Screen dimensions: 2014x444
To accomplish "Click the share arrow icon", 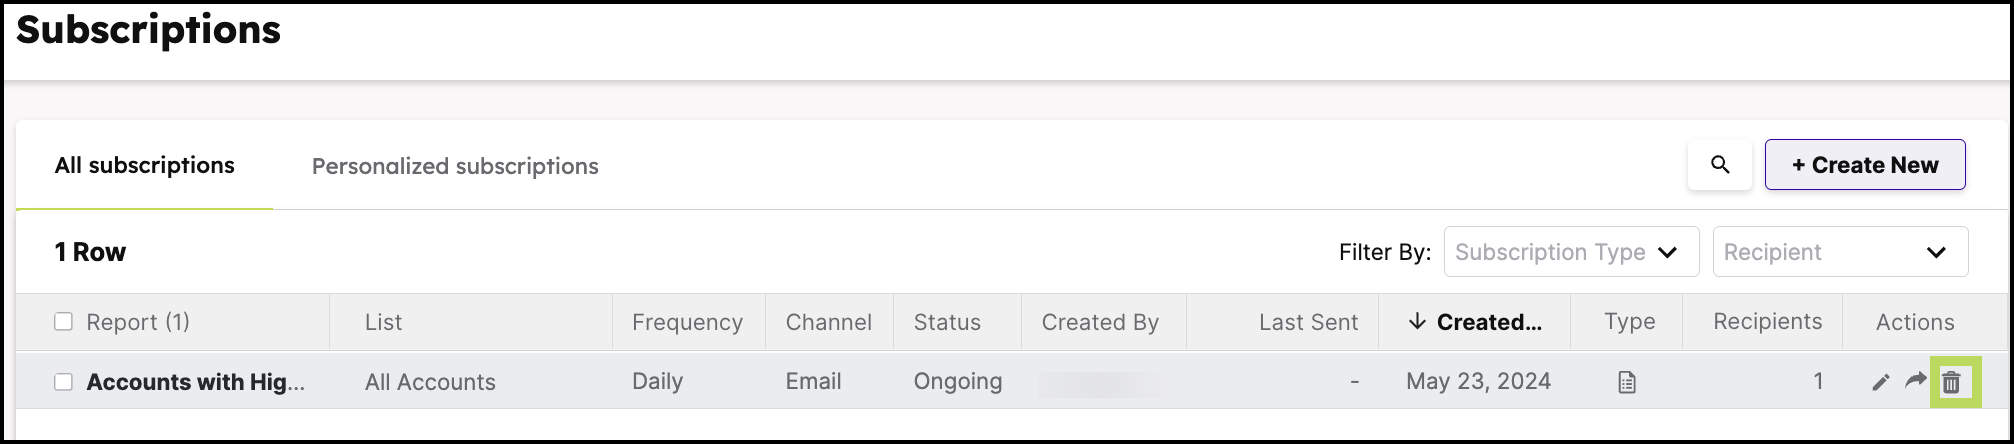I will 1915,380.
